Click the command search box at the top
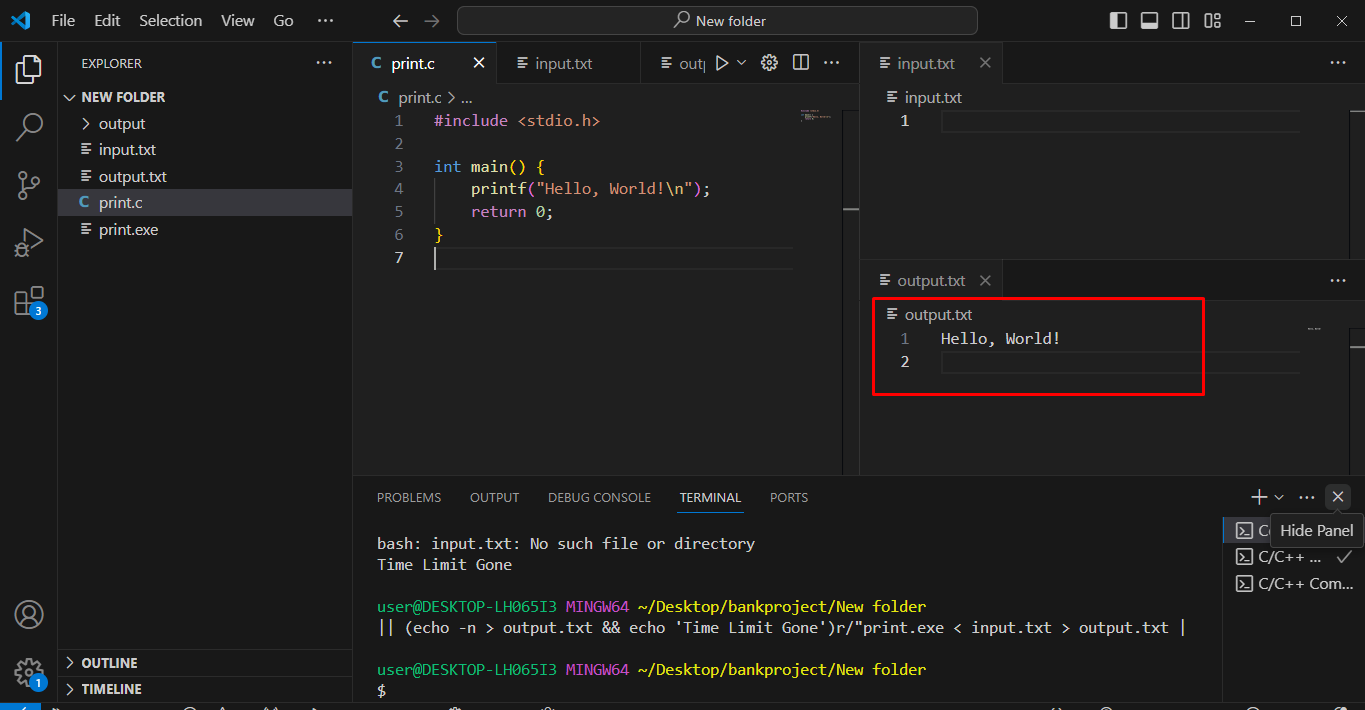The width and height of the screenshot is (1365, 710). coord(717,20)
